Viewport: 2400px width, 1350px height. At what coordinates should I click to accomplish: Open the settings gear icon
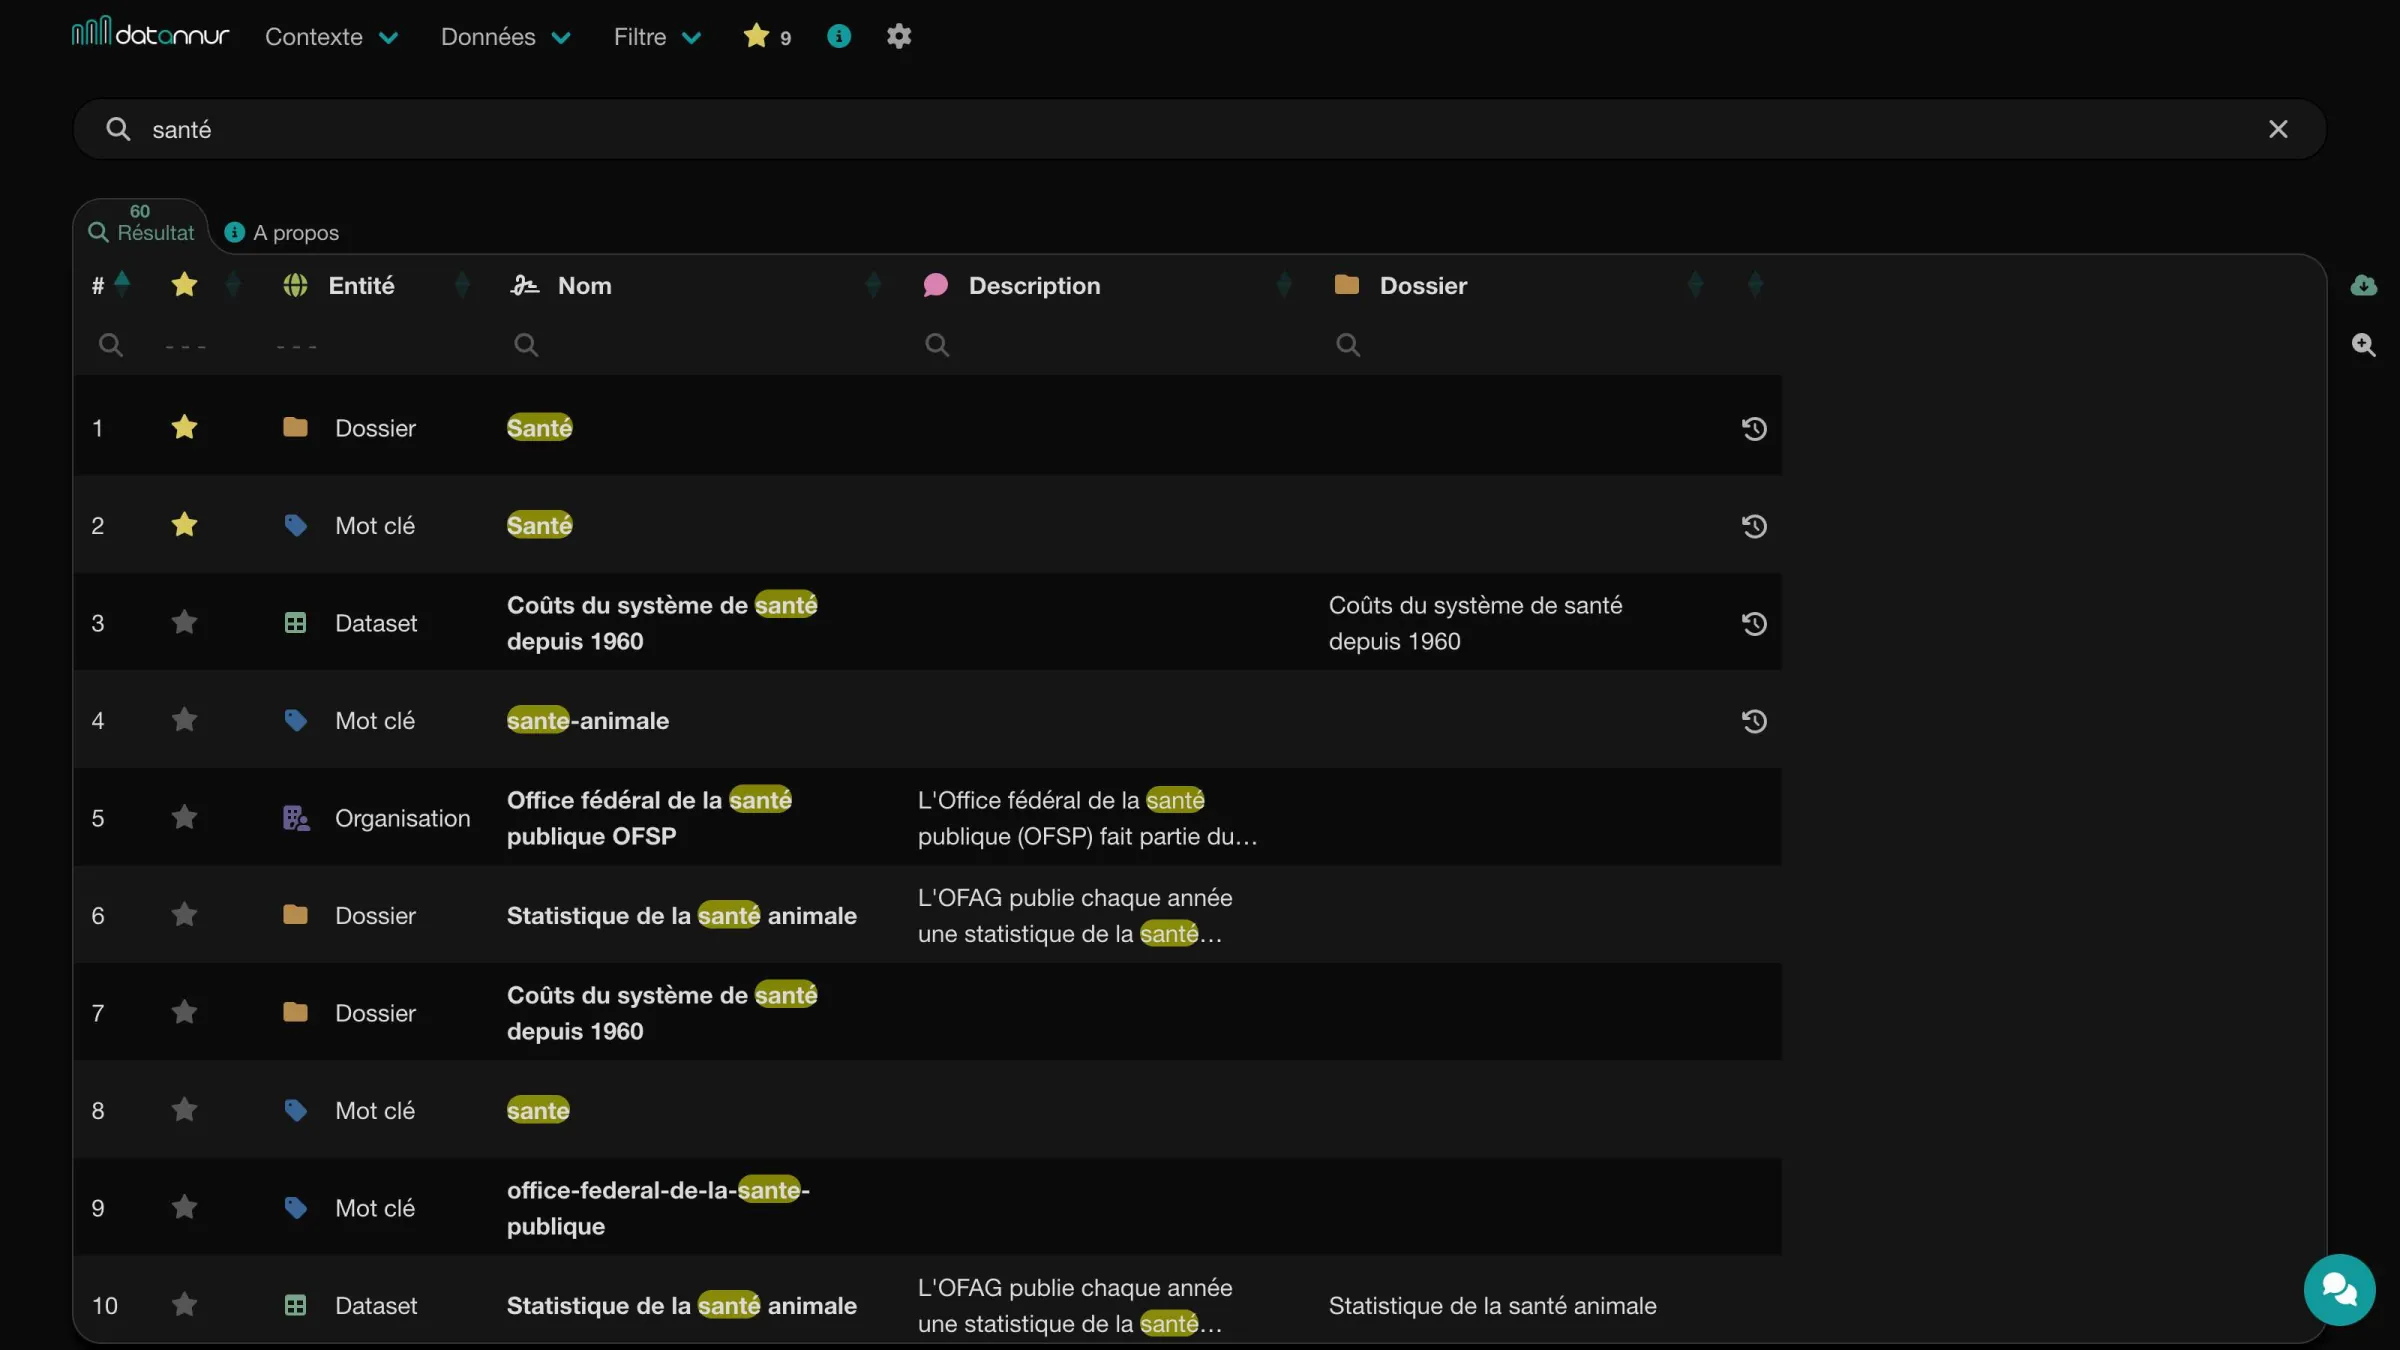pyautogui.click(x=898, y=36)
